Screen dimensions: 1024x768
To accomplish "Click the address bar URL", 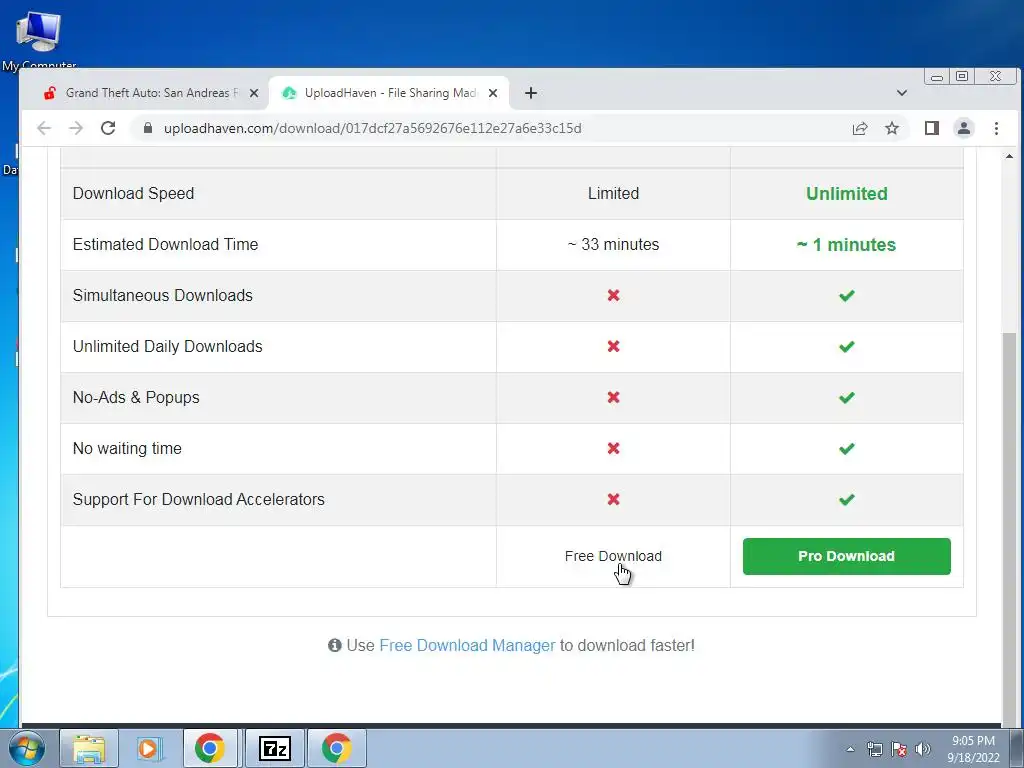I will pyautogui.click(x=372, y=128).
